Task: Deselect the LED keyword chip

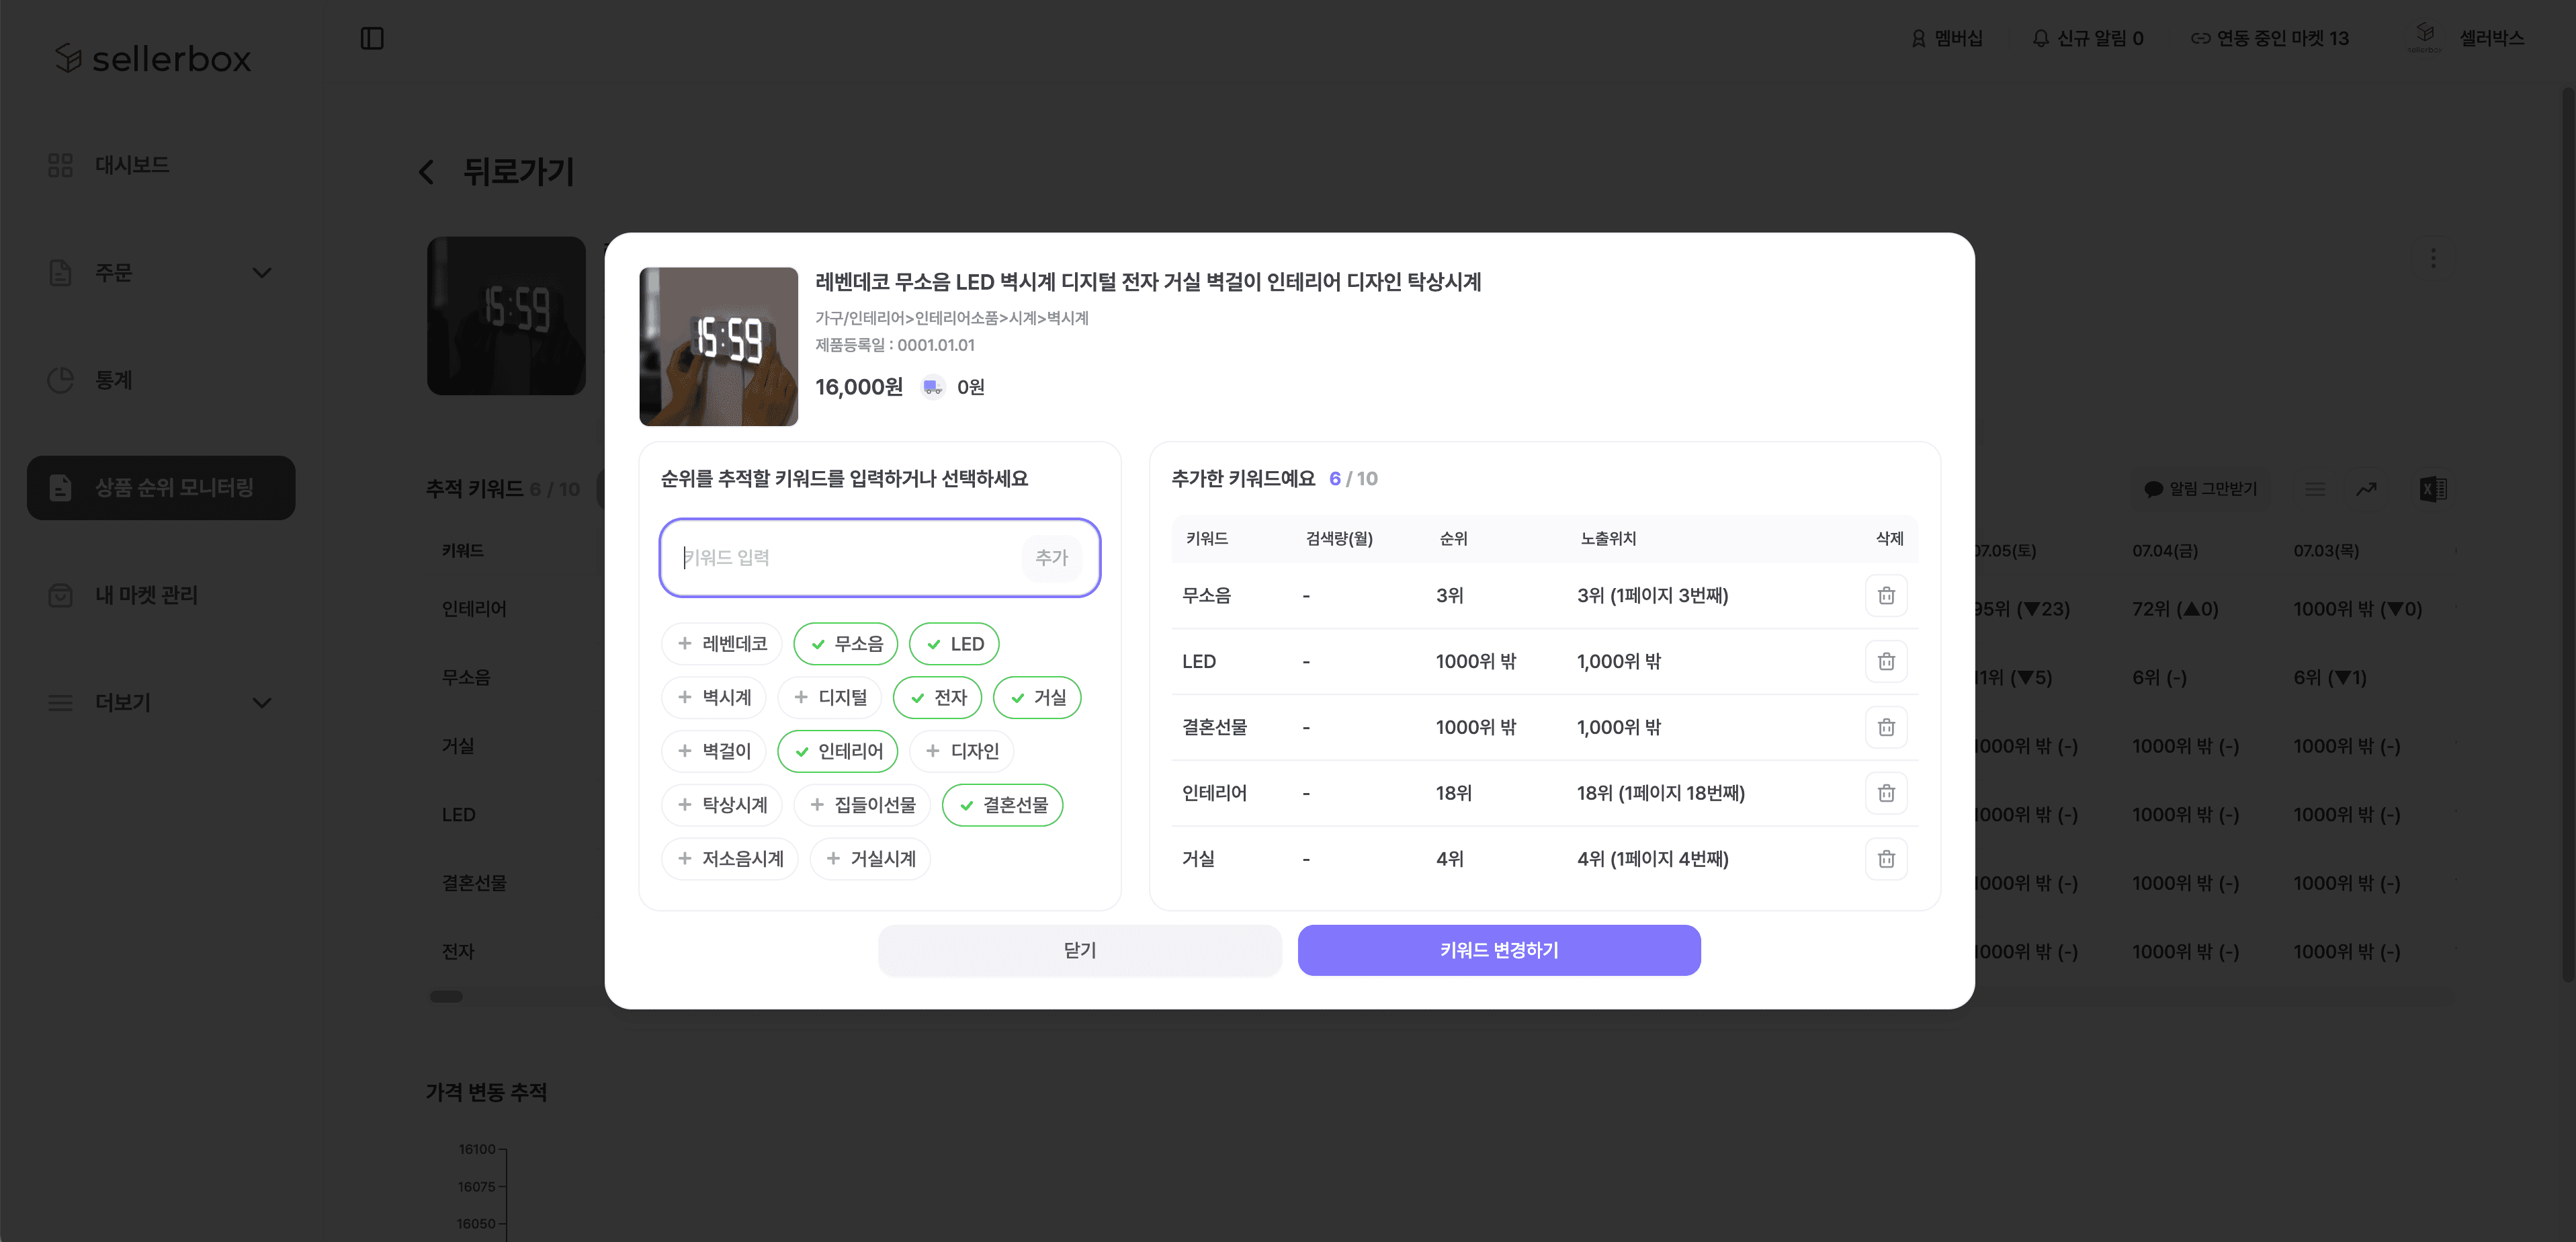Action: tap(954, 644)
